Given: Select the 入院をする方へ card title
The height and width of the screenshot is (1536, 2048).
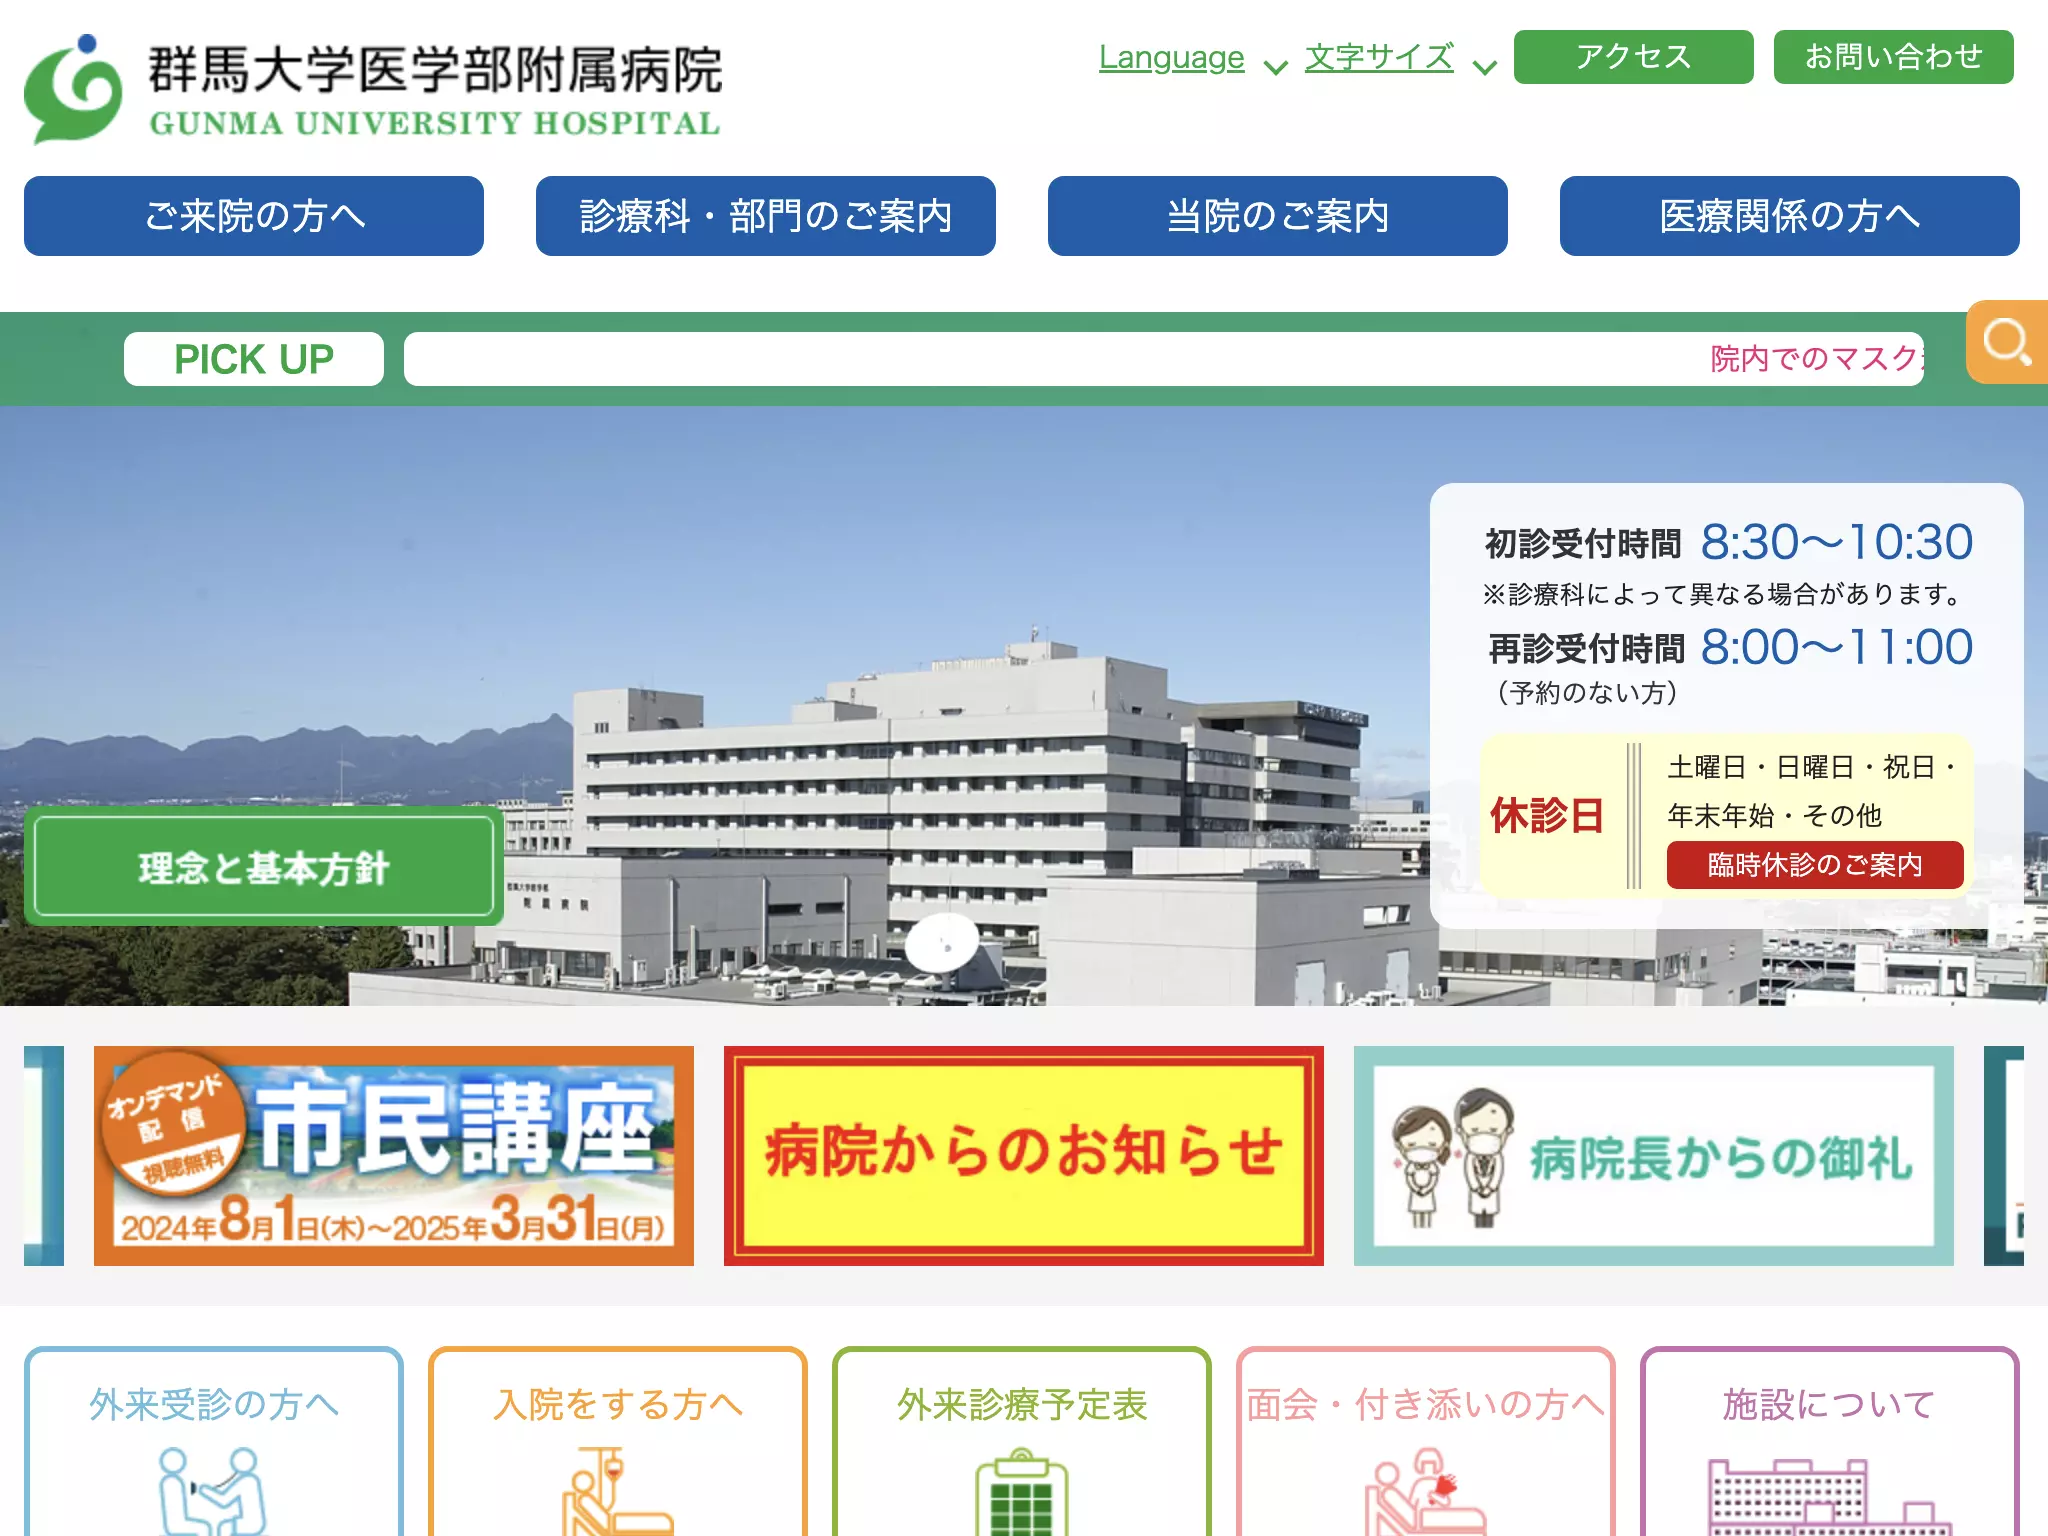Looking at the screenshot, I should 618,1405.
